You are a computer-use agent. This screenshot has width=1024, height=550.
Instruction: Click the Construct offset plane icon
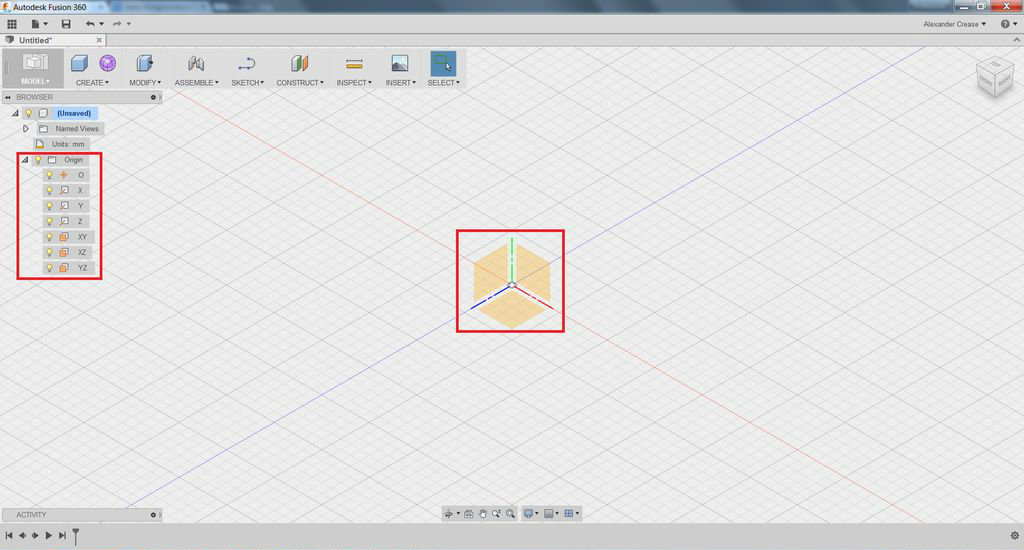point(299,63)
